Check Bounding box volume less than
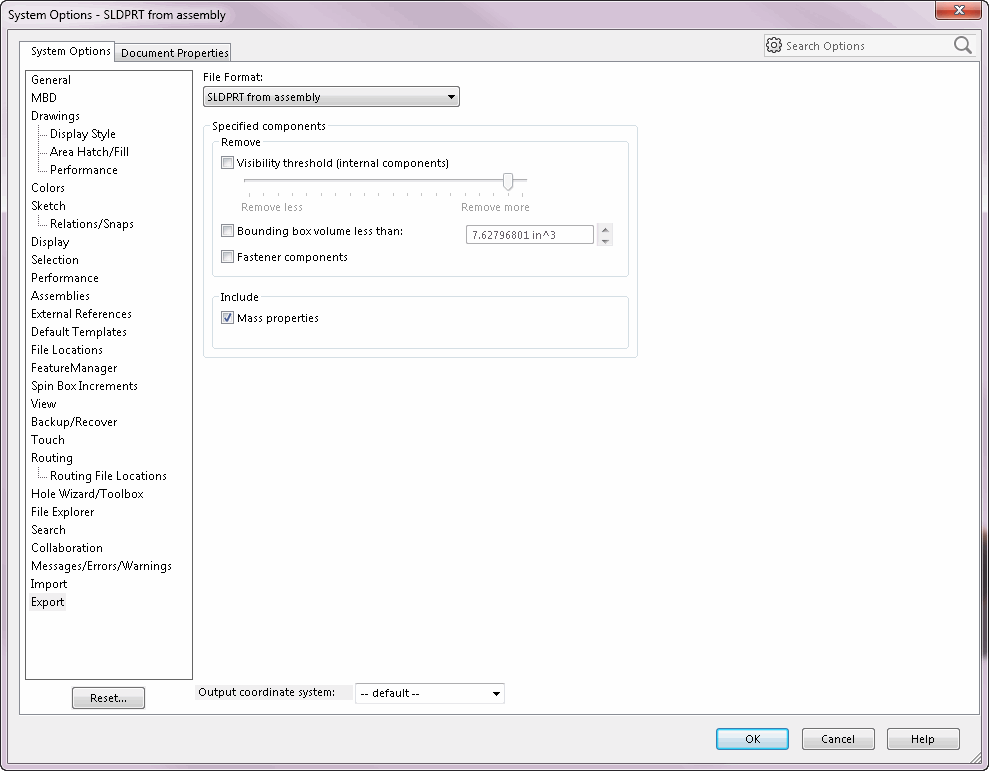The width and height of the screenshot is (989, 771). (x=228, y=231)
